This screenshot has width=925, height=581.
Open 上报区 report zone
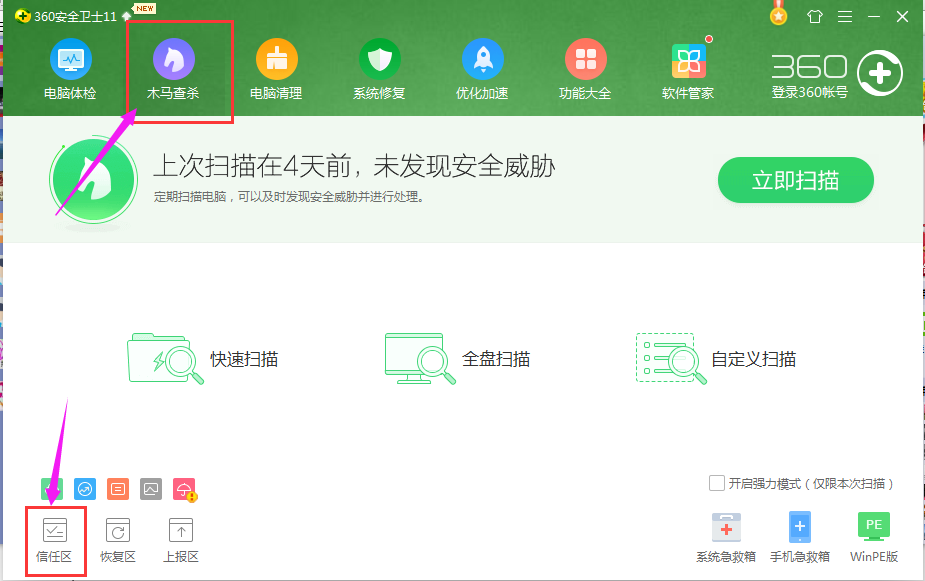181,540
